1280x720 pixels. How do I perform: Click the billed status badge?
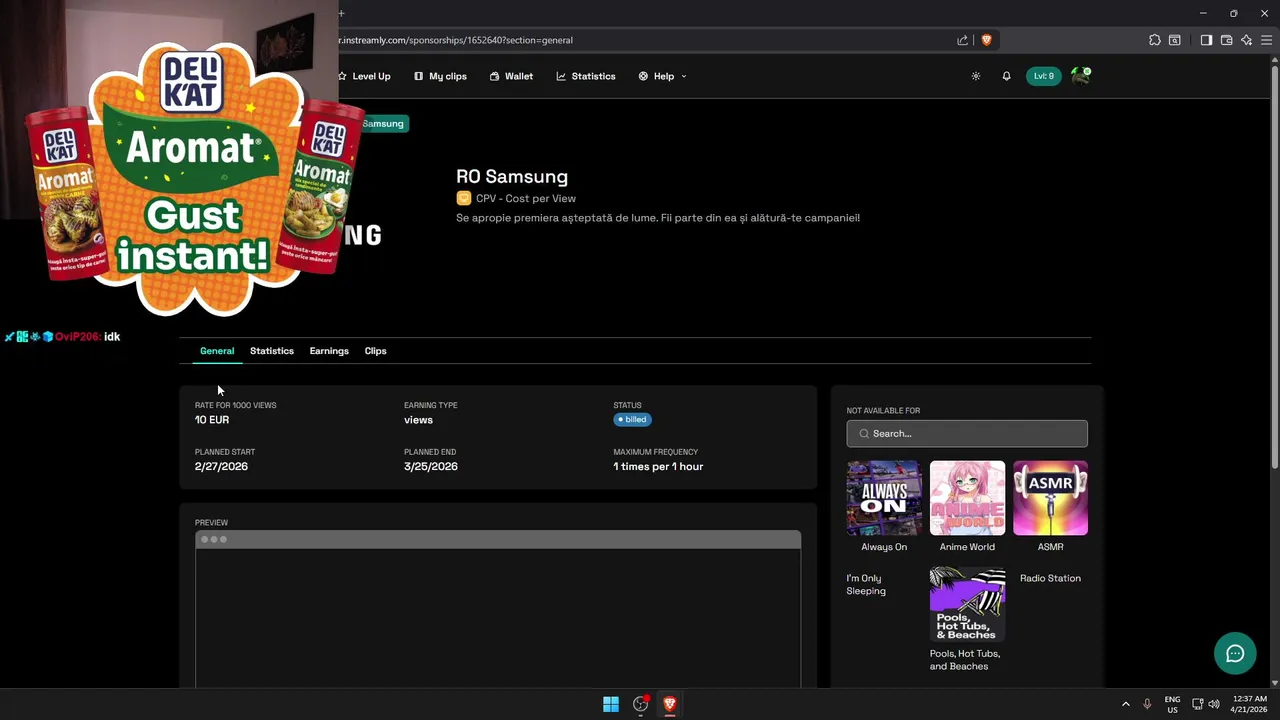(x=632, y=420)
